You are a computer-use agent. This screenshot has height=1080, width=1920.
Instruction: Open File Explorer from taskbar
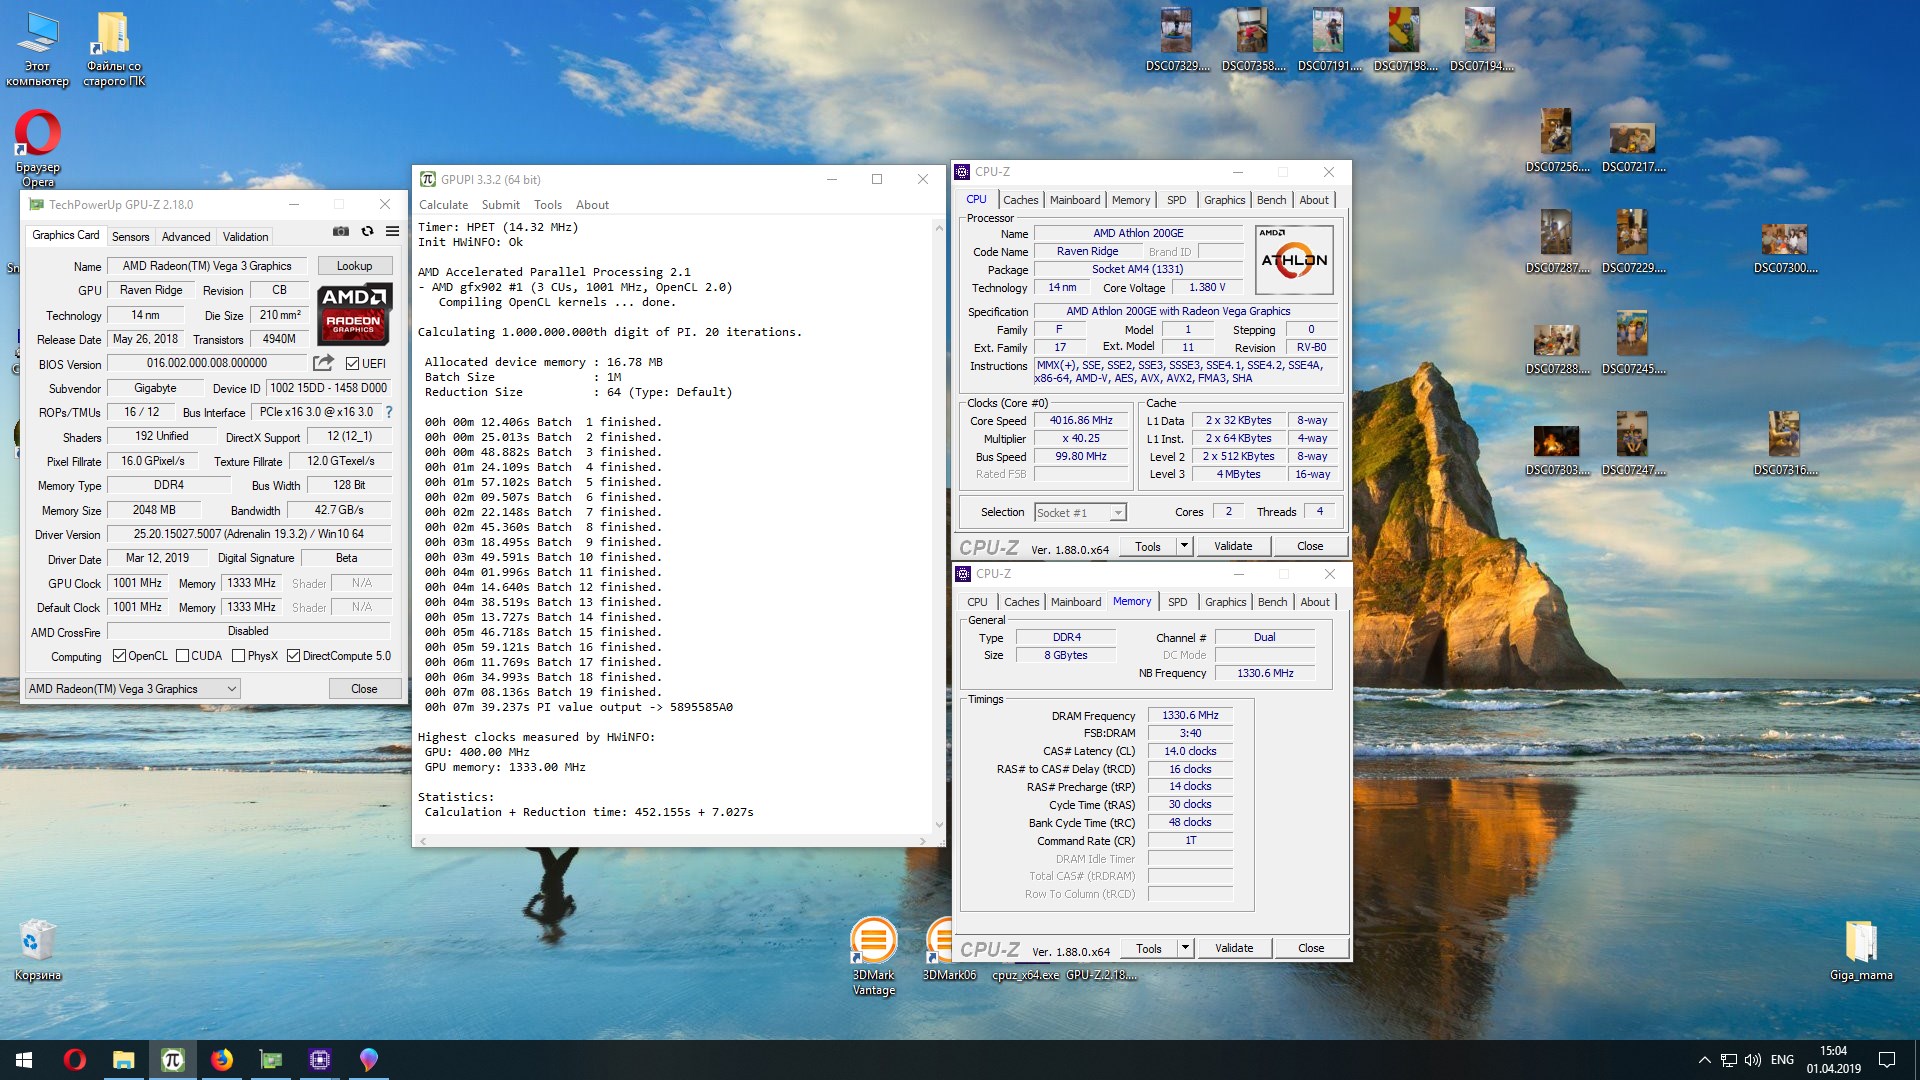(x=123, y=1059)
